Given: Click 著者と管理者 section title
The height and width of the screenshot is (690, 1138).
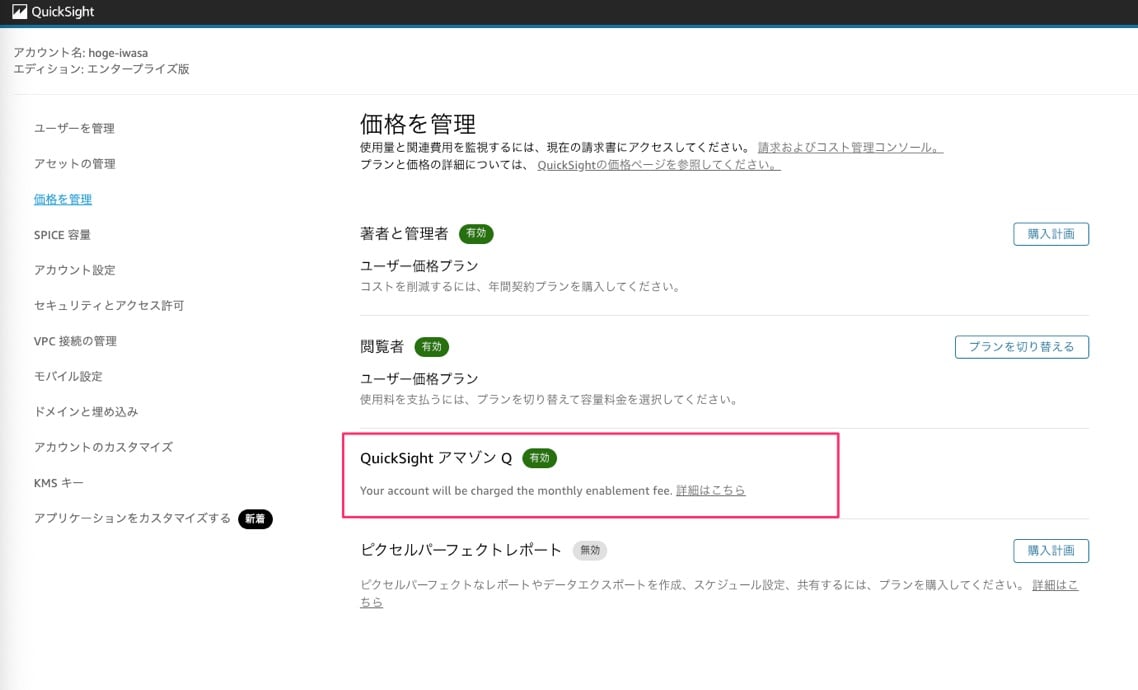Looking at the screenshot, I should click(404, 234).
